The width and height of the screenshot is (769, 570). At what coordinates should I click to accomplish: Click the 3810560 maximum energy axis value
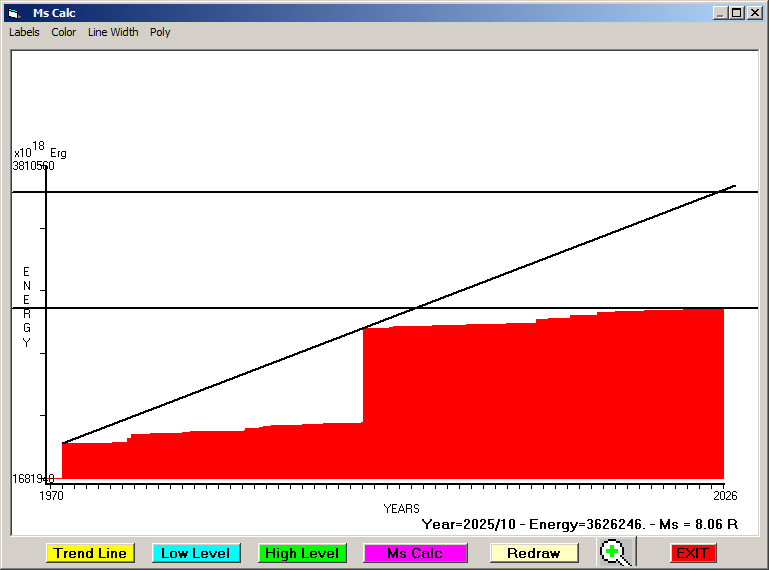tap(34, 166)
